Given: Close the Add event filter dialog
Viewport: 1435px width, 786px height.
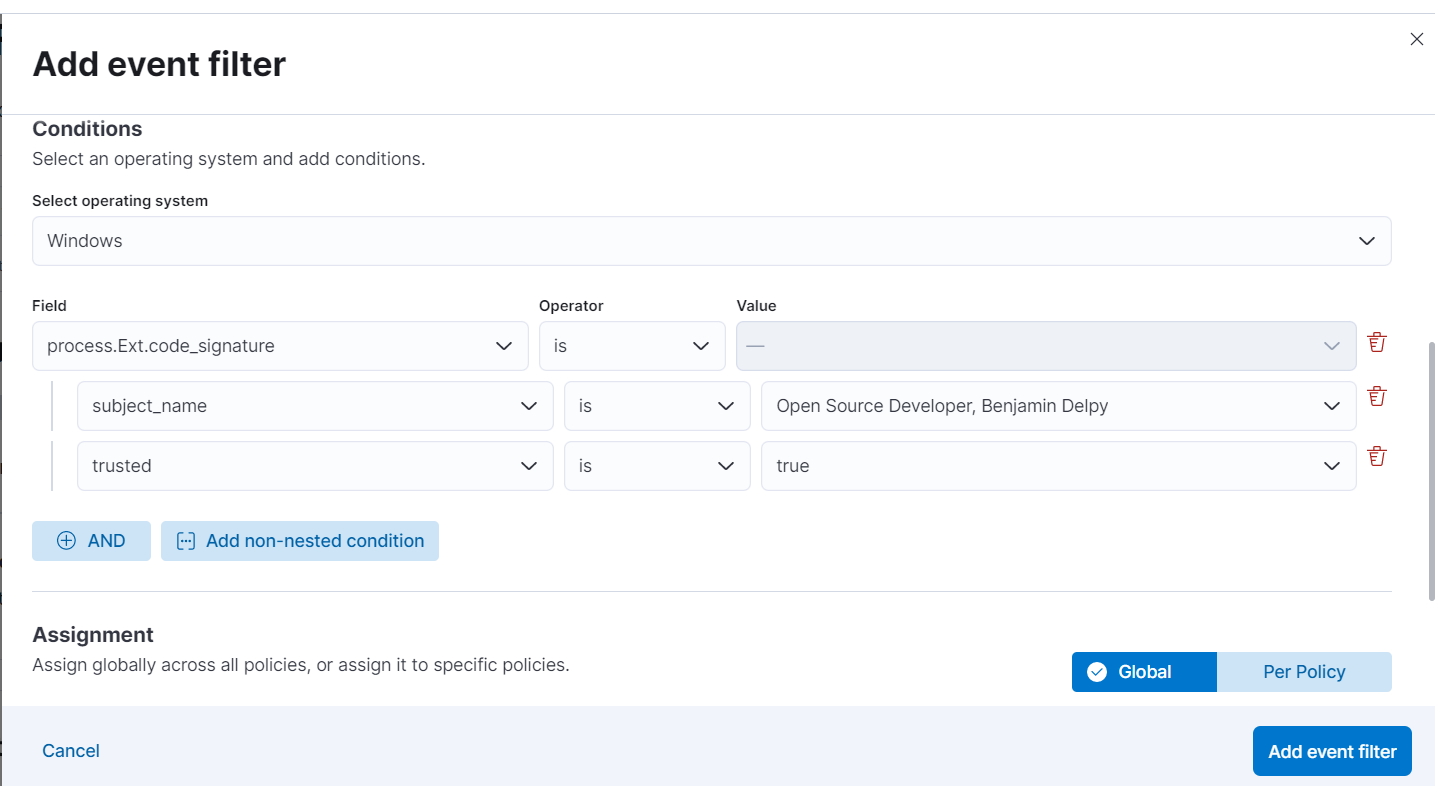Looking at the screenshot, I should pos(1416,39).
